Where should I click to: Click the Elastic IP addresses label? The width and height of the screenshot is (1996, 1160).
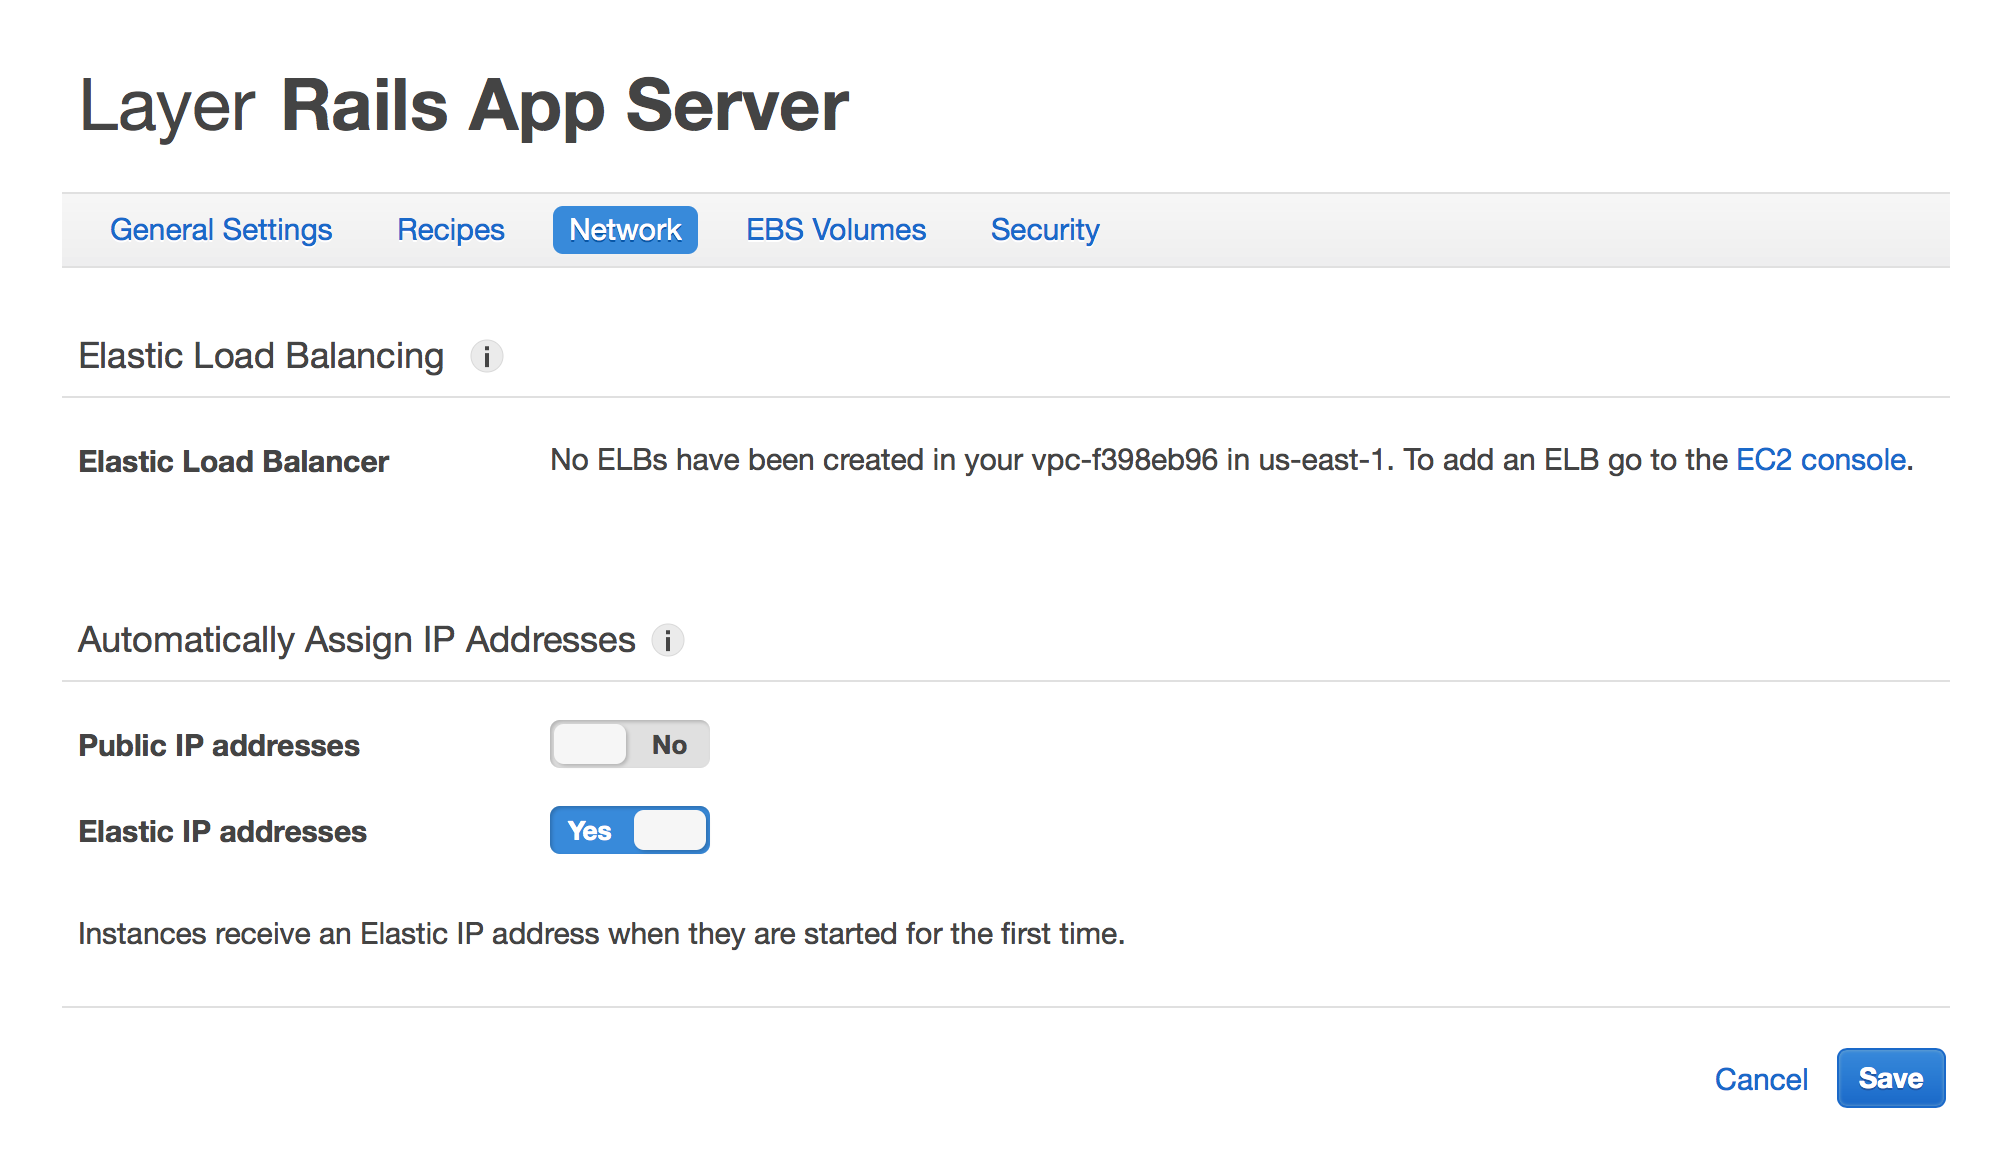click(223, 832)
